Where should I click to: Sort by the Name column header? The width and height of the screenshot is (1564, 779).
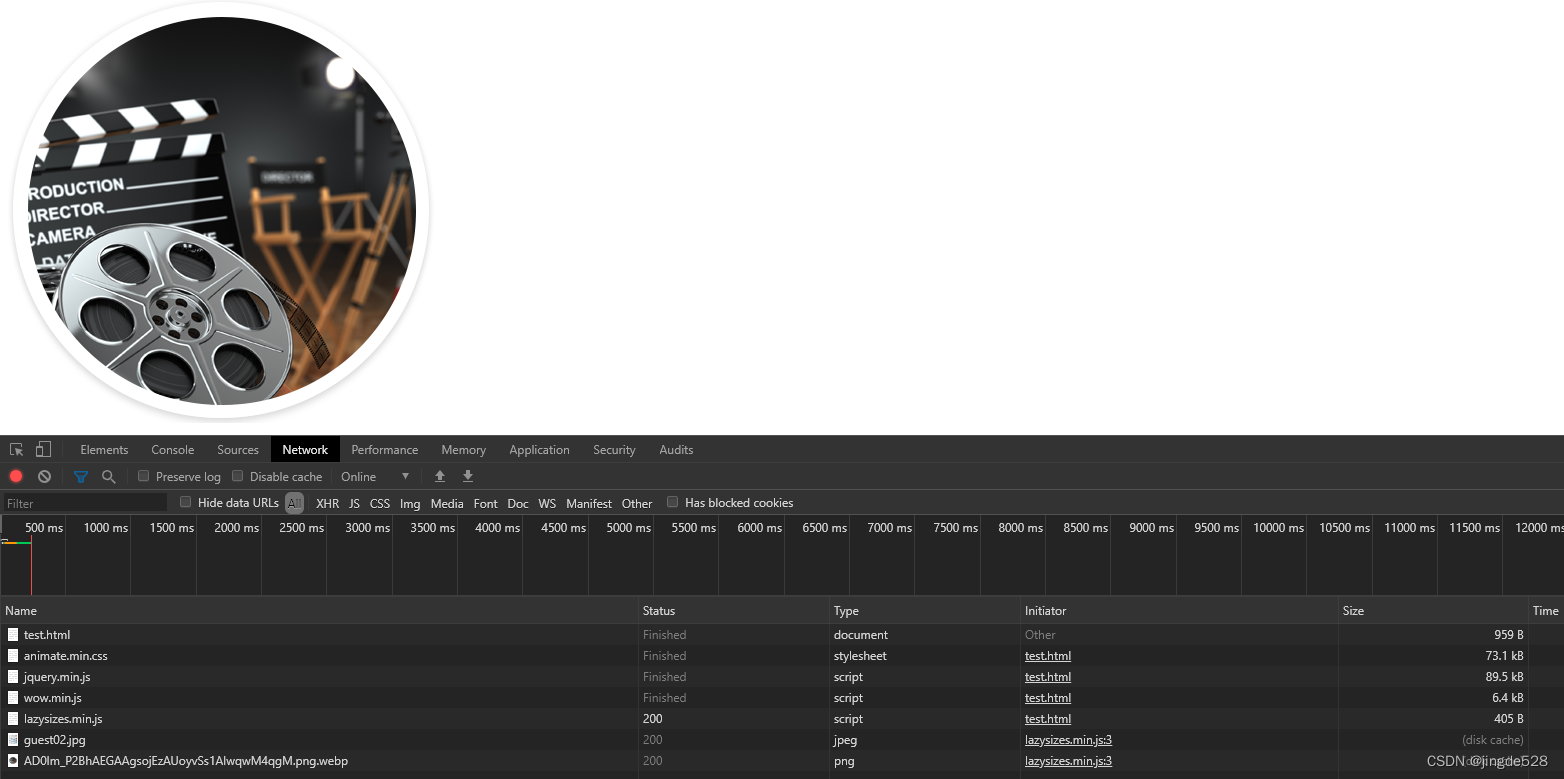click(319, 610)
